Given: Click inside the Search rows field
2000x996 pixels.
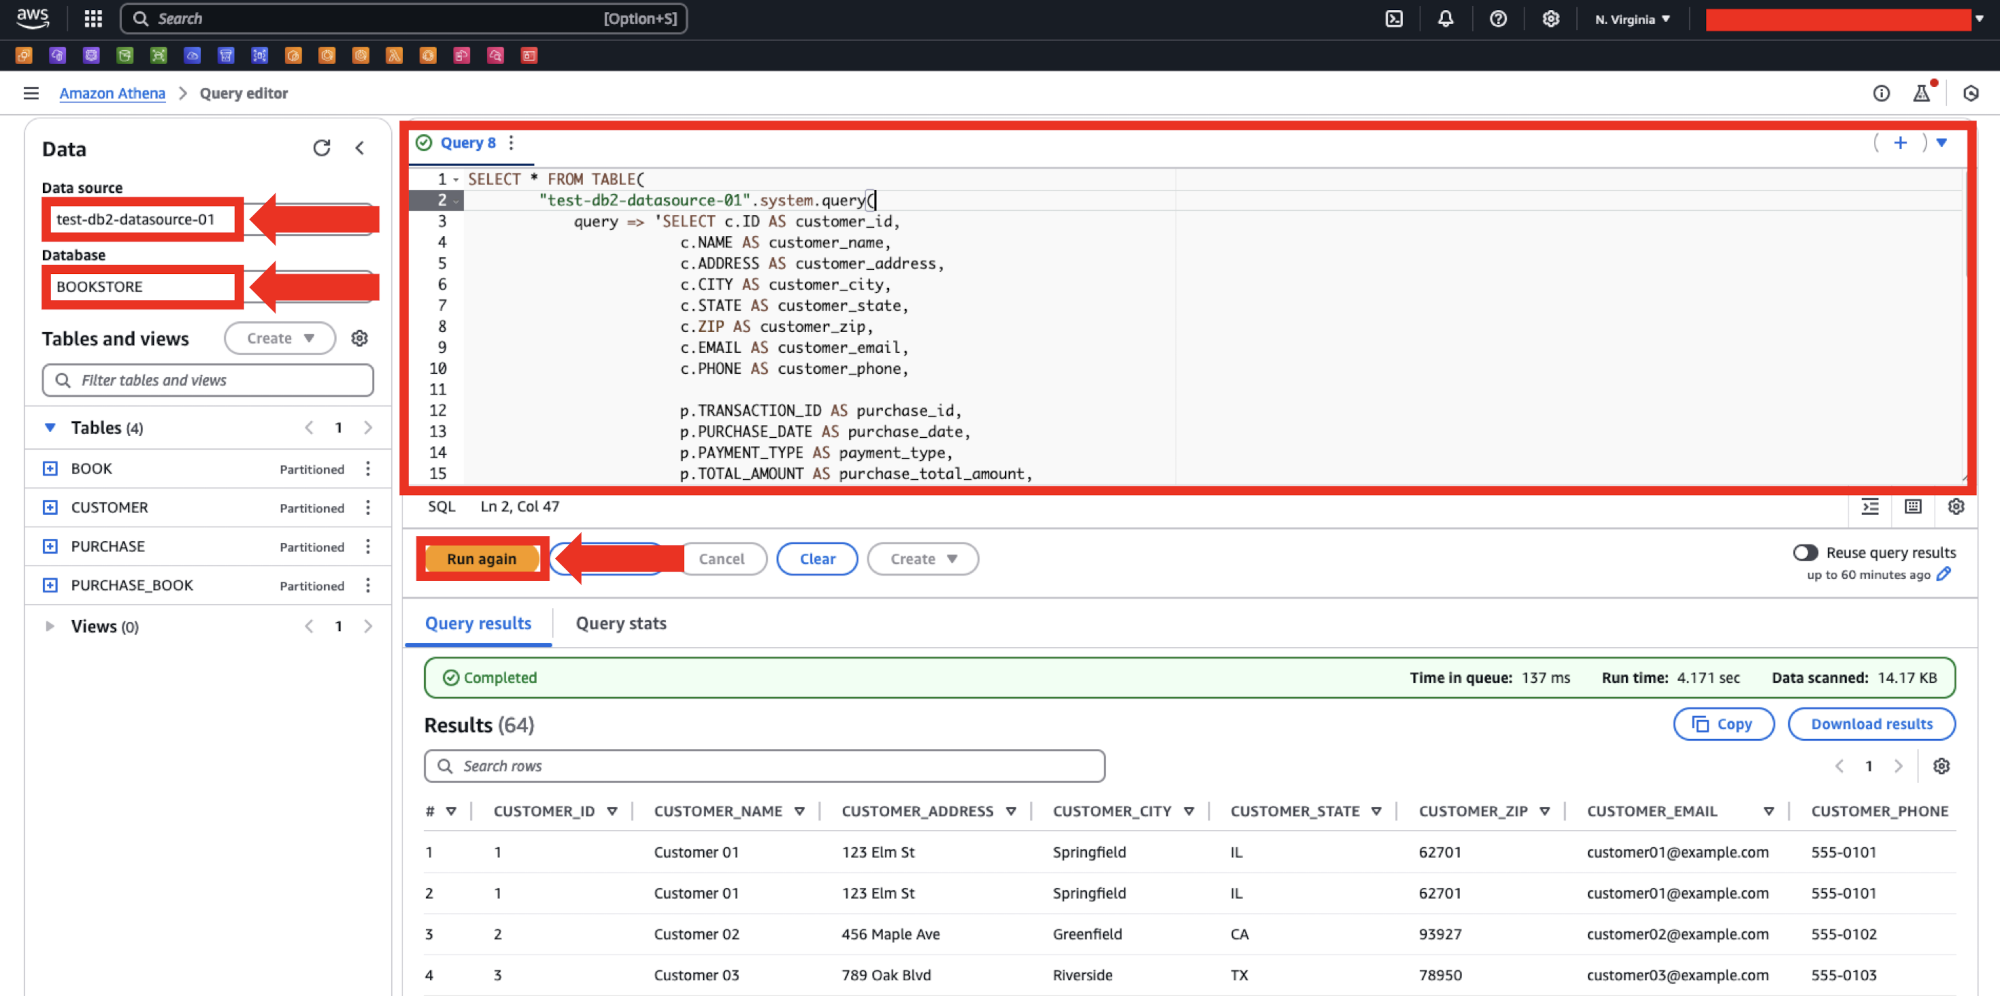Looking at the screenshot, I should (764, 765).
